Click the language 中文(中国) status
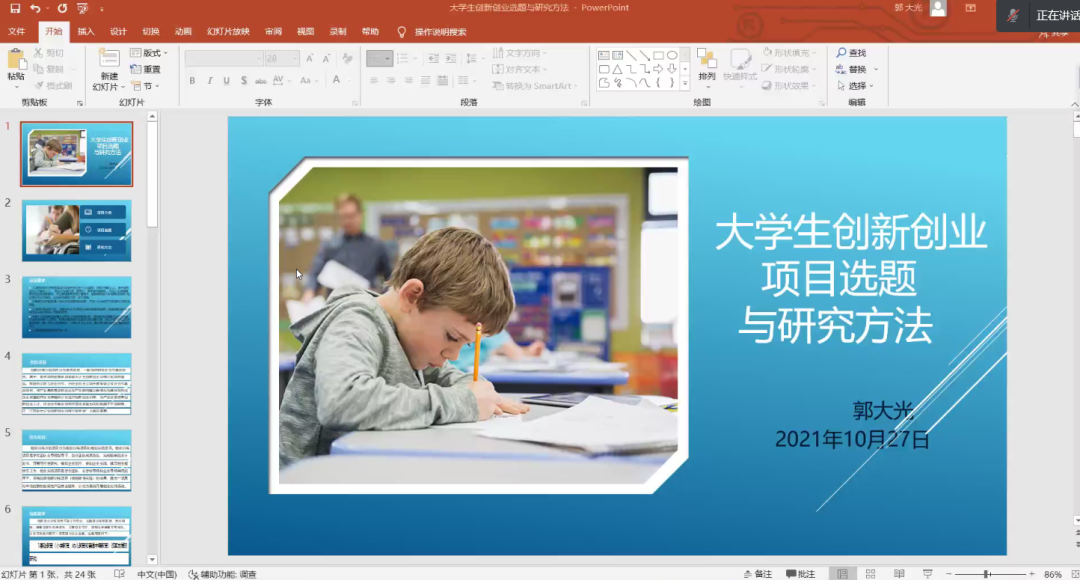Image resolution: width=1080 pixels, height=580 pixels. 157,574
